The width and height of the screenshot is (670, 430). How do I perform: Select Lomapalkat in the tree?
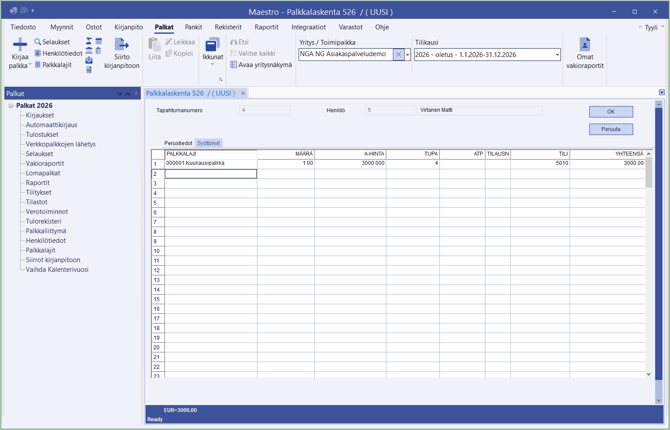(x=42, y=173)
